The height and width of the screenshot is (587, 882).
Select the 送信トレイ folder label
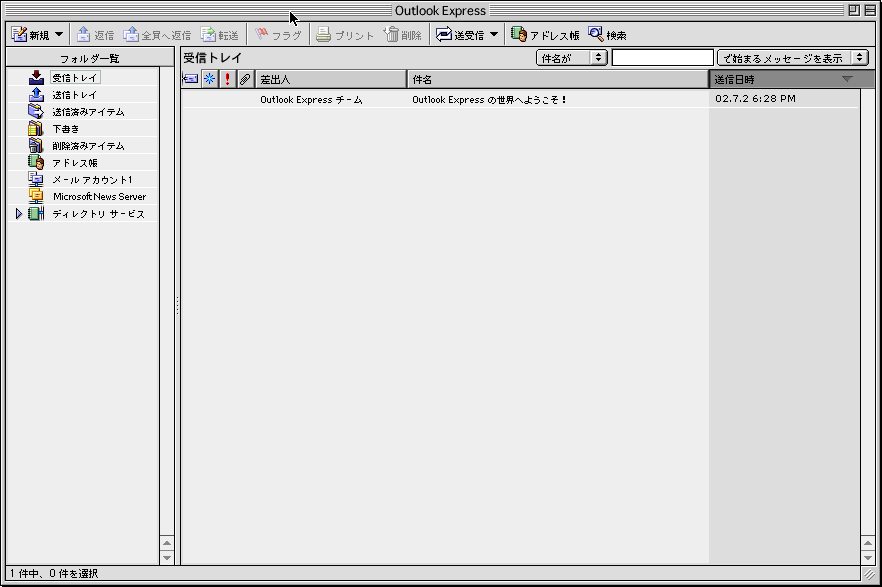[75, 95]
